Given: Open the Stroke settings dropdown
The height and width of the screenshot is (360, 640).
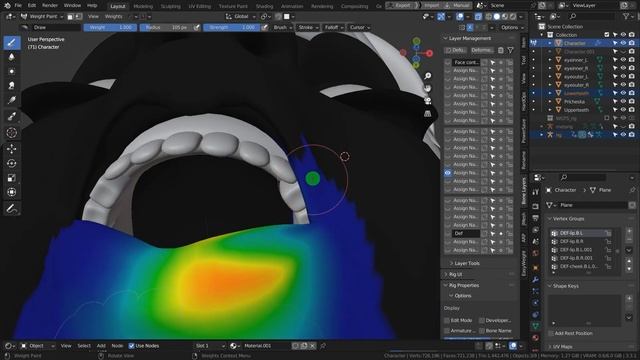Looking at the screenshot, I should click(308, 27).
